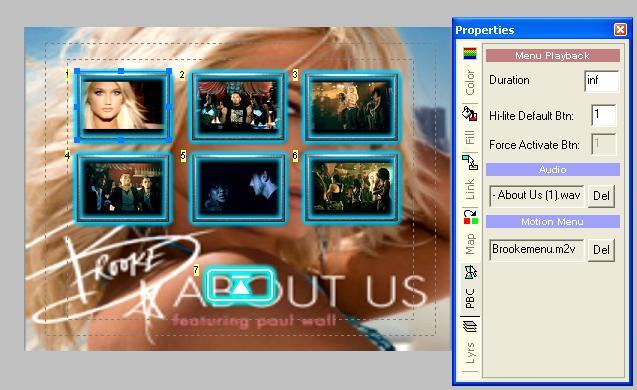Image resolution: width=637 pixels, height=390 pixels.
Task: Open the Lyrs layers icon
Action: (470, 326)
